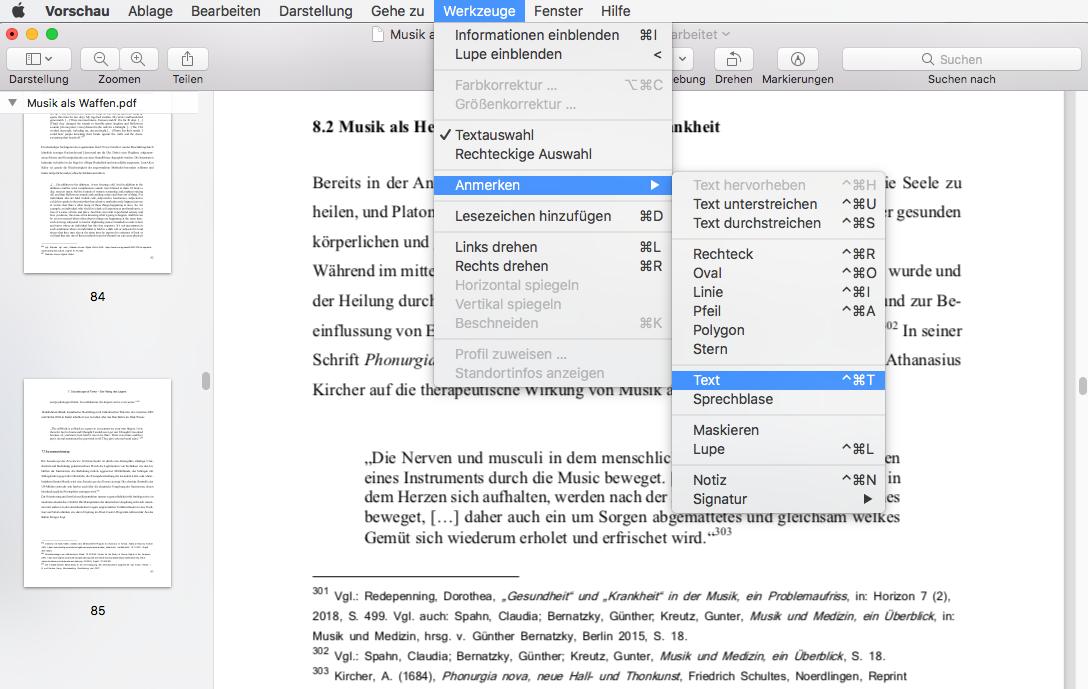Add a Pfeil annotation

pyautogui.click(x=779, y=311)
